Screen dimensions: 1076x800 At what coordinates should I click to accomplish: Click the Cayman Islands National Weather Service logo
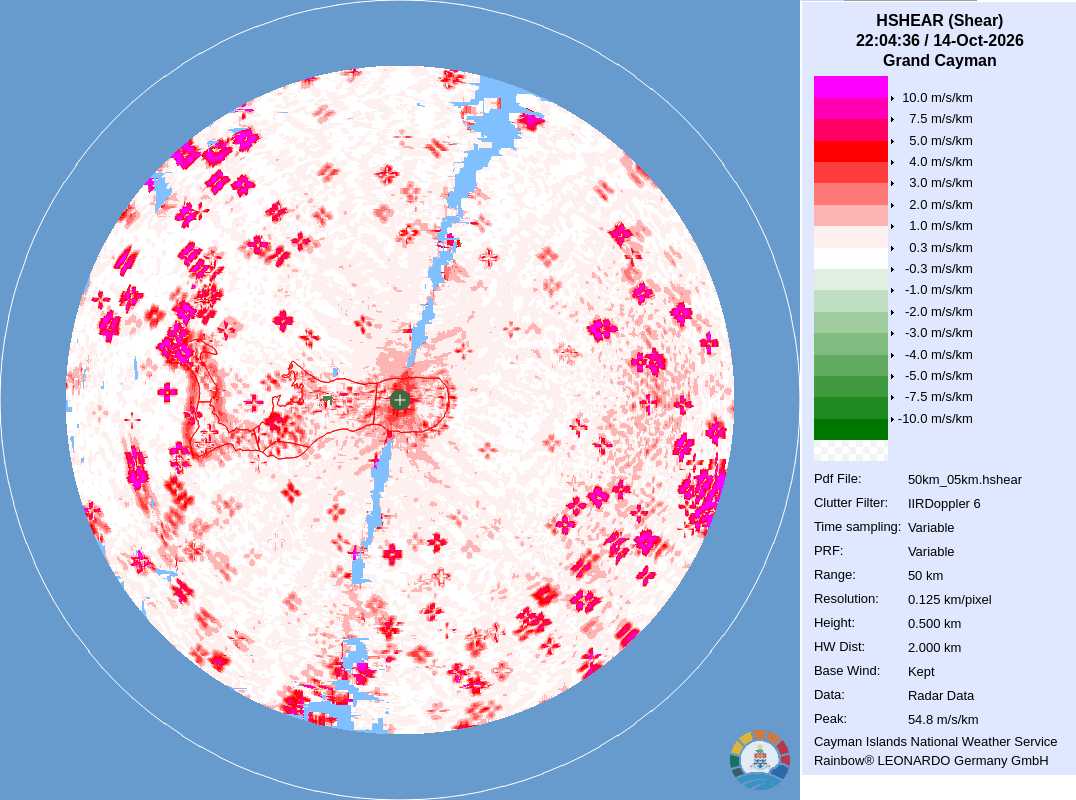click(x=760, y=760)
